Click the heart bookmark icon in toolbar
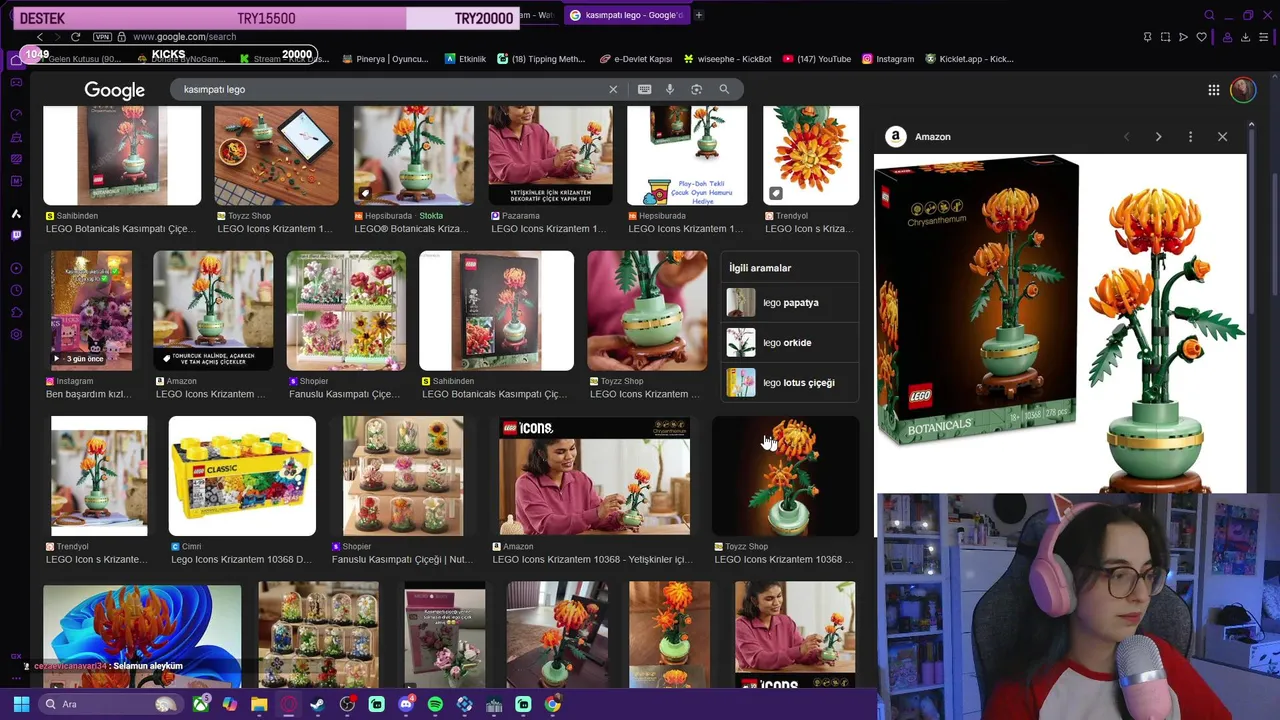Viewport: 1280px width, 720px height. tap(1201, 37)
